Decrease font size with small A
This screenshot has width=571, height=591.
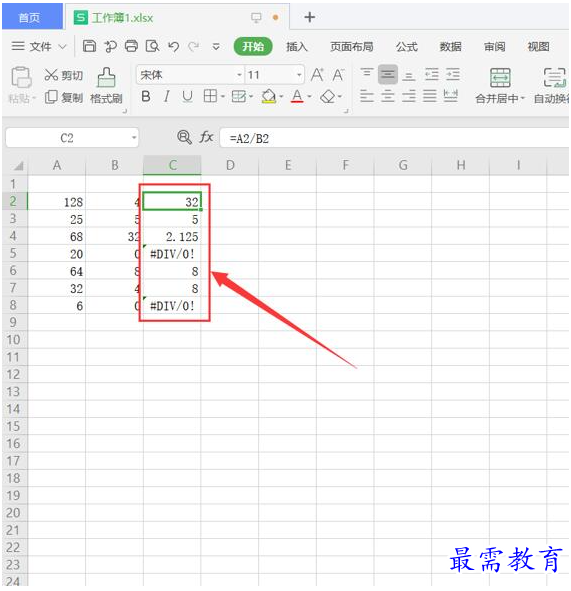pos(338,75)
